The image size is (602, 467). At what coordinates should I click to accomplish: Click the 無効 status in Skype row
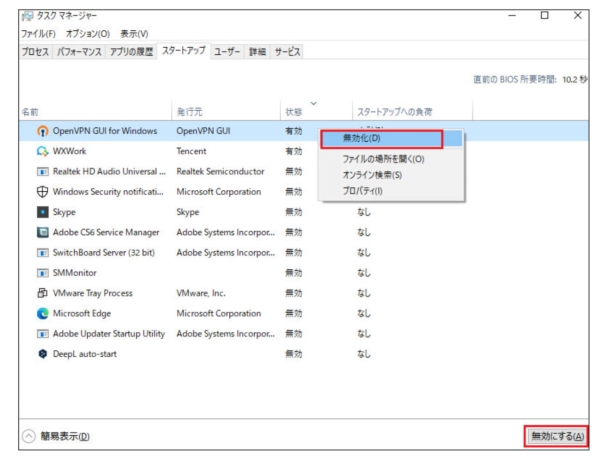[294, 212]
